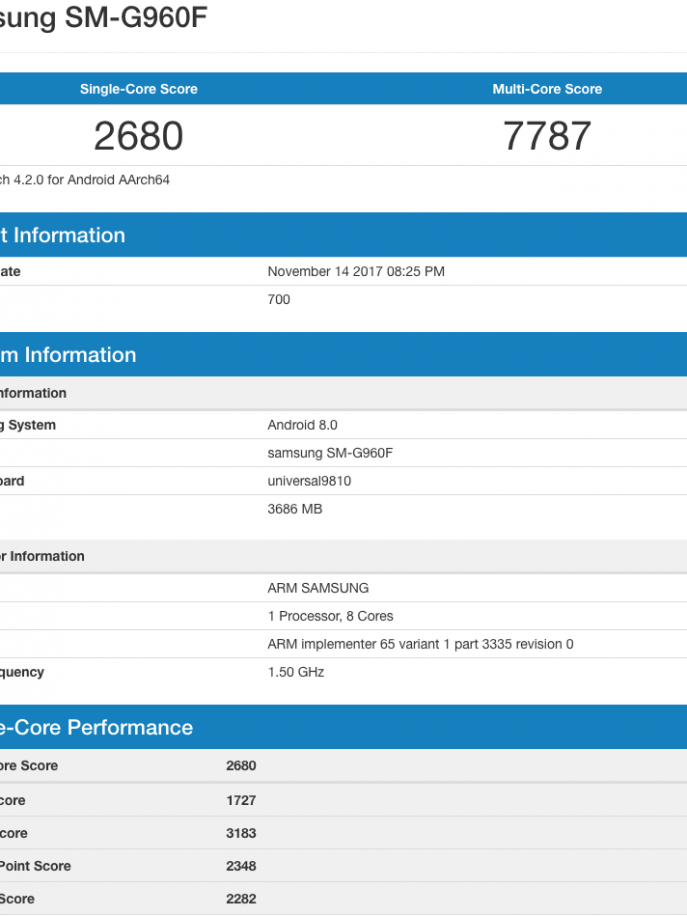Select the 3686 MB memory value
The height and width of the screenshot is (916, 687).
point(295,509)
